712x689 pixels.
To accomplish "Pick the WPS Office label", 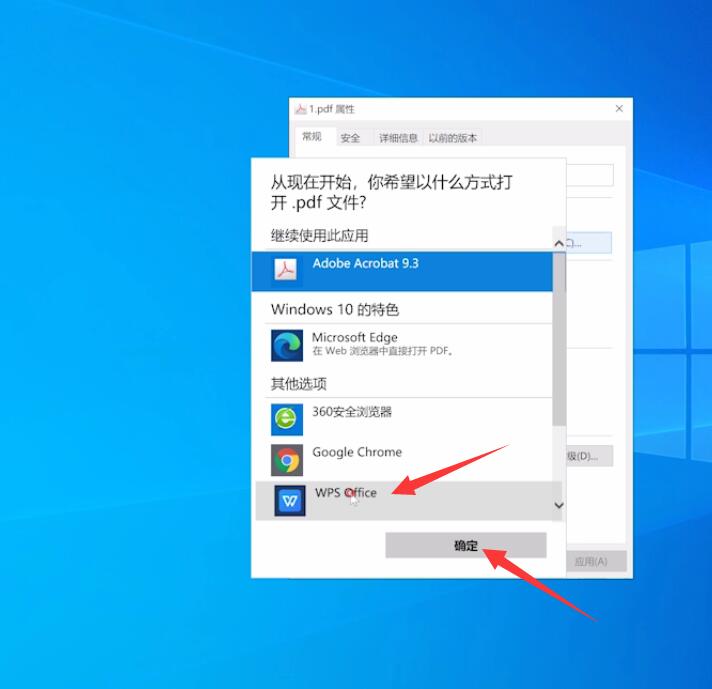I will point(346,492).
